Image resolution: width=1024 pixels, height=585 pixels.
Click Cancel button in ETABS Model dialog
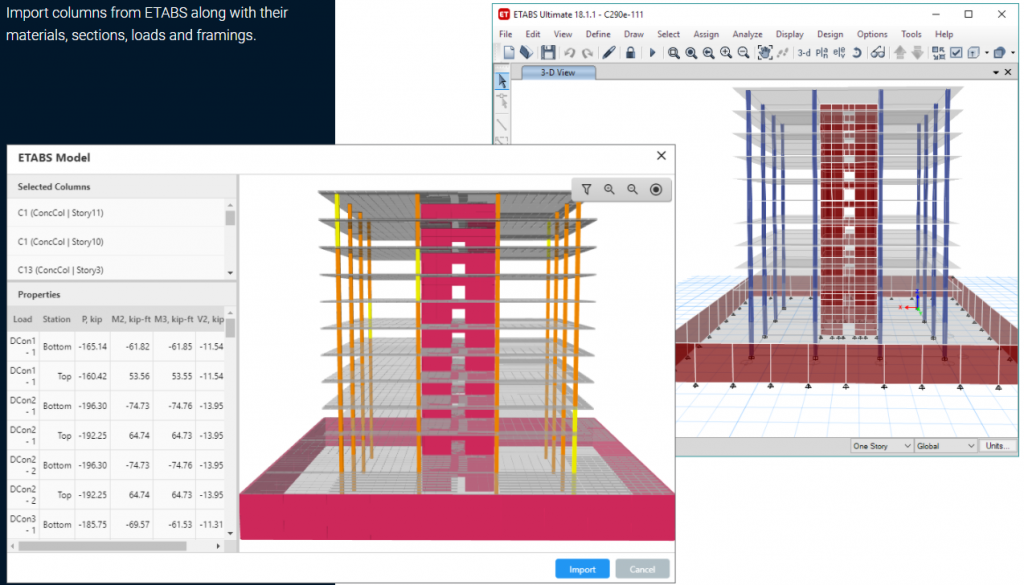coord(643,569)
